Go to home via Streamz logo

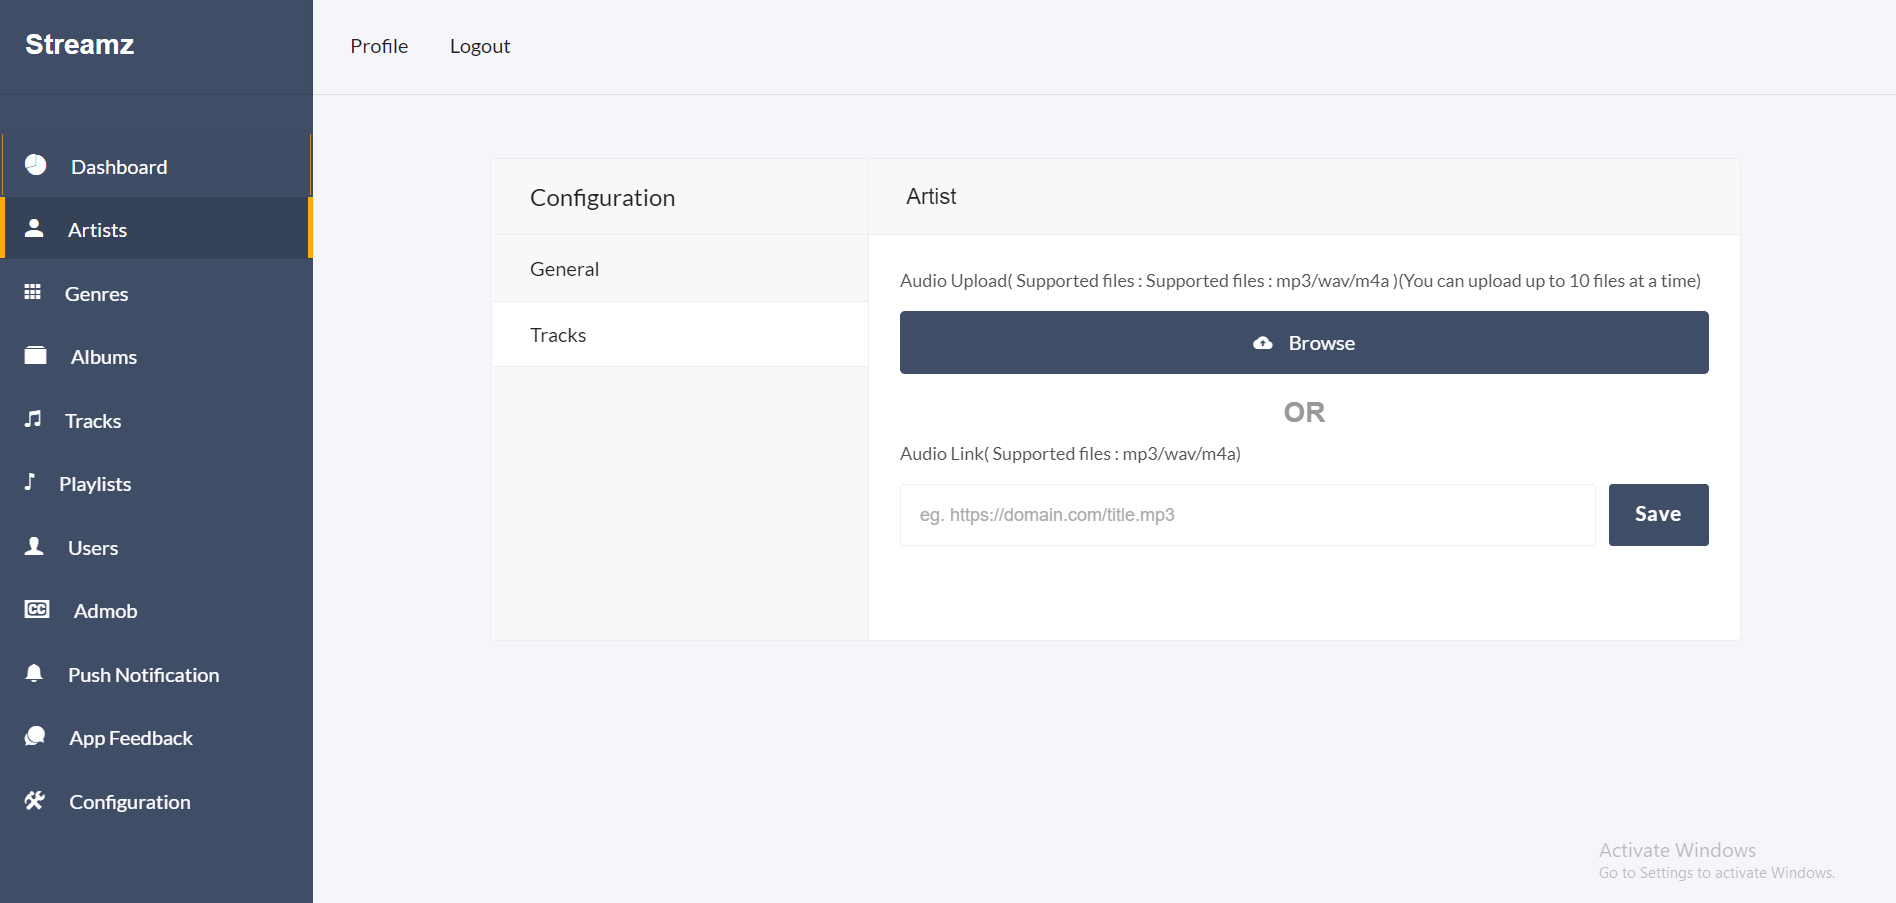coord(80,45)
